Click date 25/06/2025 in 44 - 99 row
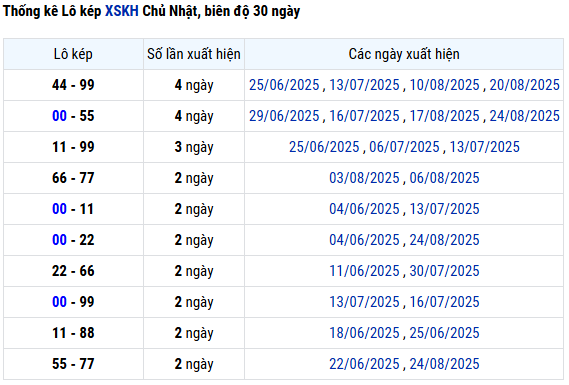The image size is (569, 385). [x=284, y=85]
